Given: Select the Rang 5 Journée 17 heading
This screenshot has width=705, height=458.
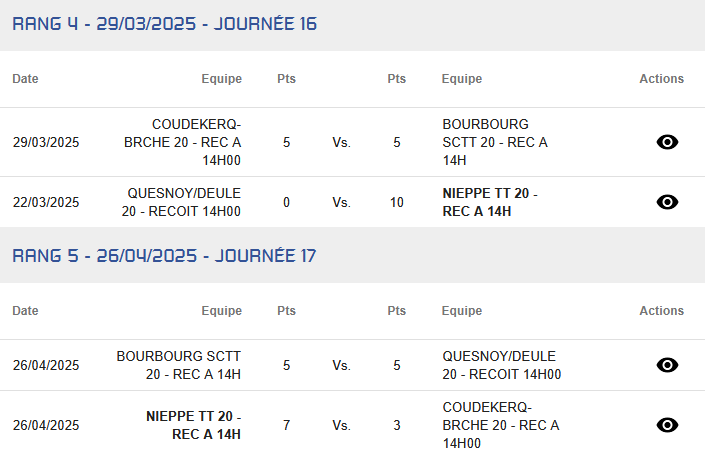Looking at the screenshot, I should (x=164, y=256).
